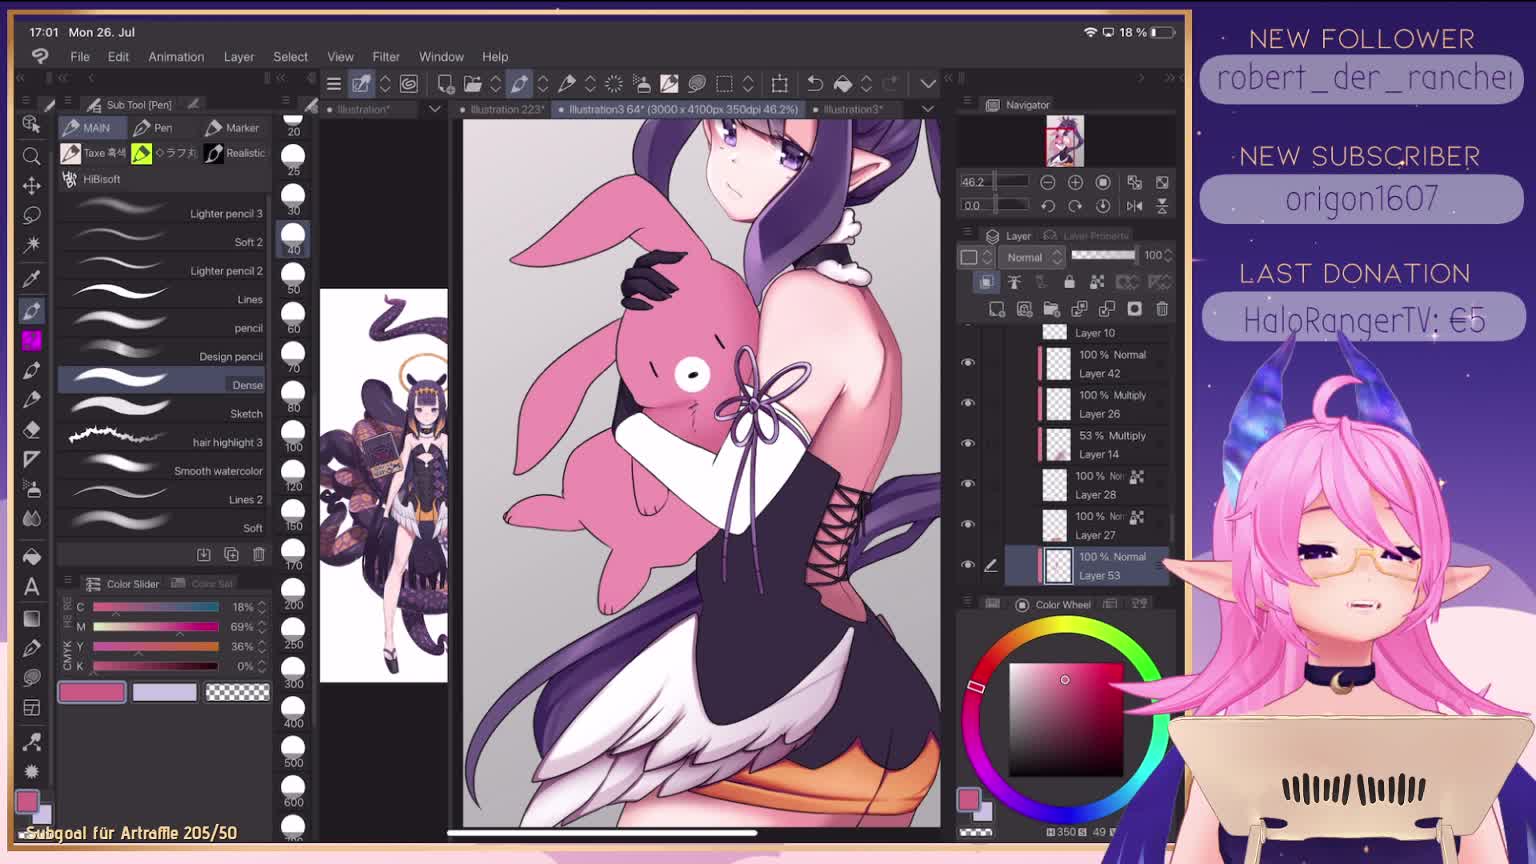Hide Layer 14 with its eye icon
Screen dimensions: 1536x864
click(967, 443)
